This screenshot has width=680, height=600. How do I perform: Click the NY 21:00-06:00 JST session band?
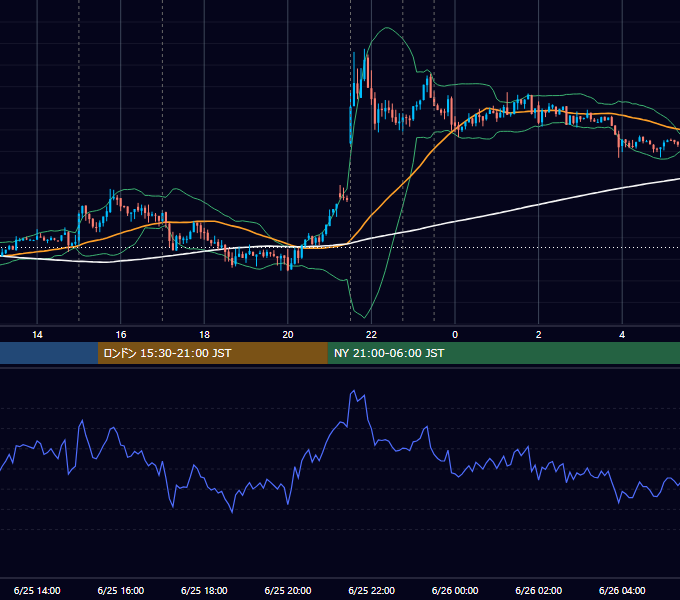click(x=503, y=353)
